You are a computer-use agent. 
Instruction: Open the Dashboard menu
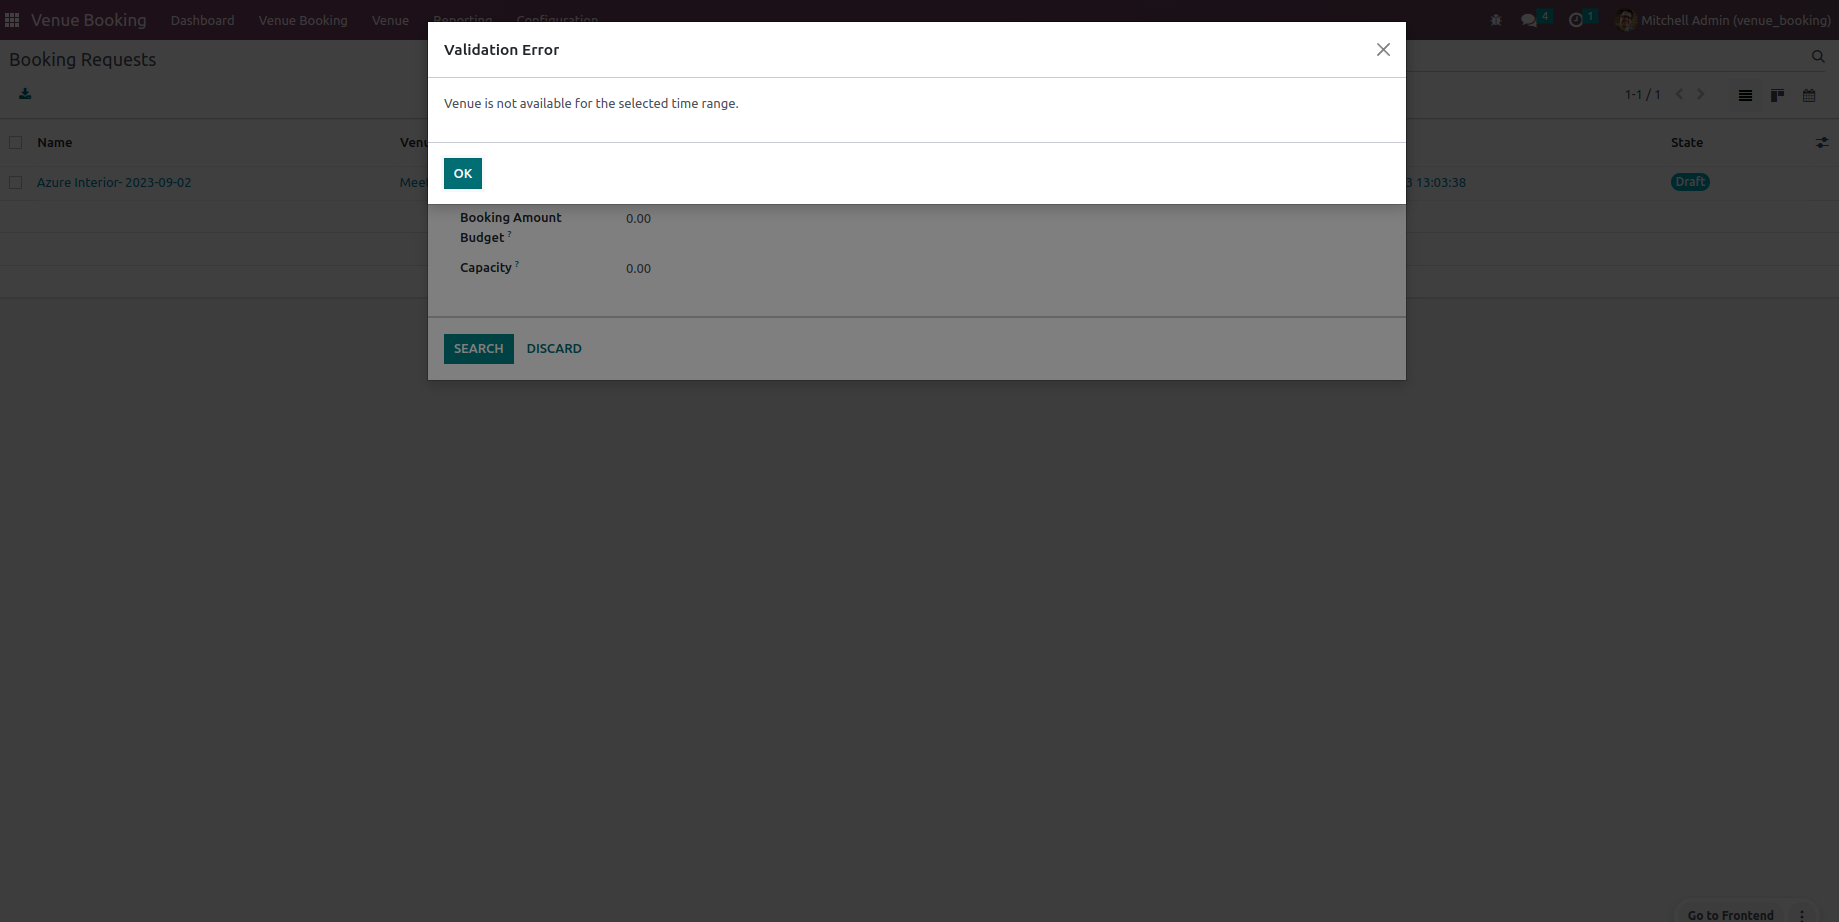coord(202,20)
